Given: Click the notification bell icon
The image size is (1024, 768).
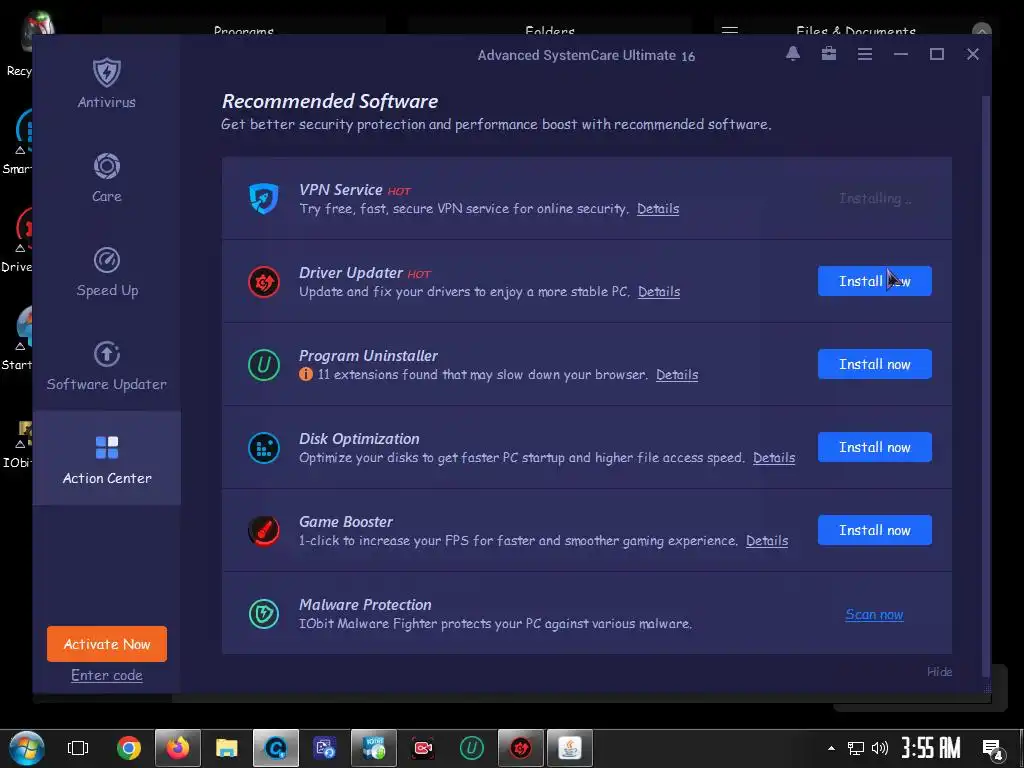Looking at the screenshot, I should tap(792, 54).
